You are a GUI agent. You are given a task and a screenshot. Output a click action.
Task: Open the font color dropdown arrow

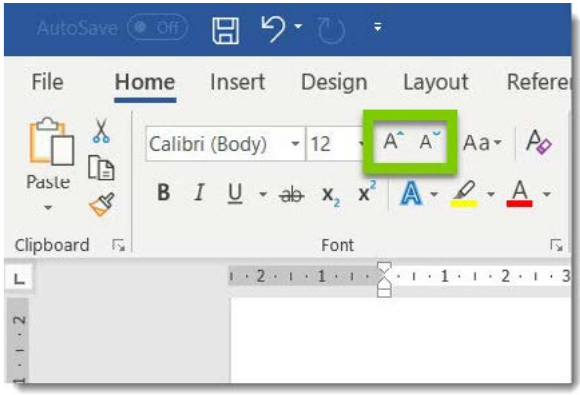[547, 194]
